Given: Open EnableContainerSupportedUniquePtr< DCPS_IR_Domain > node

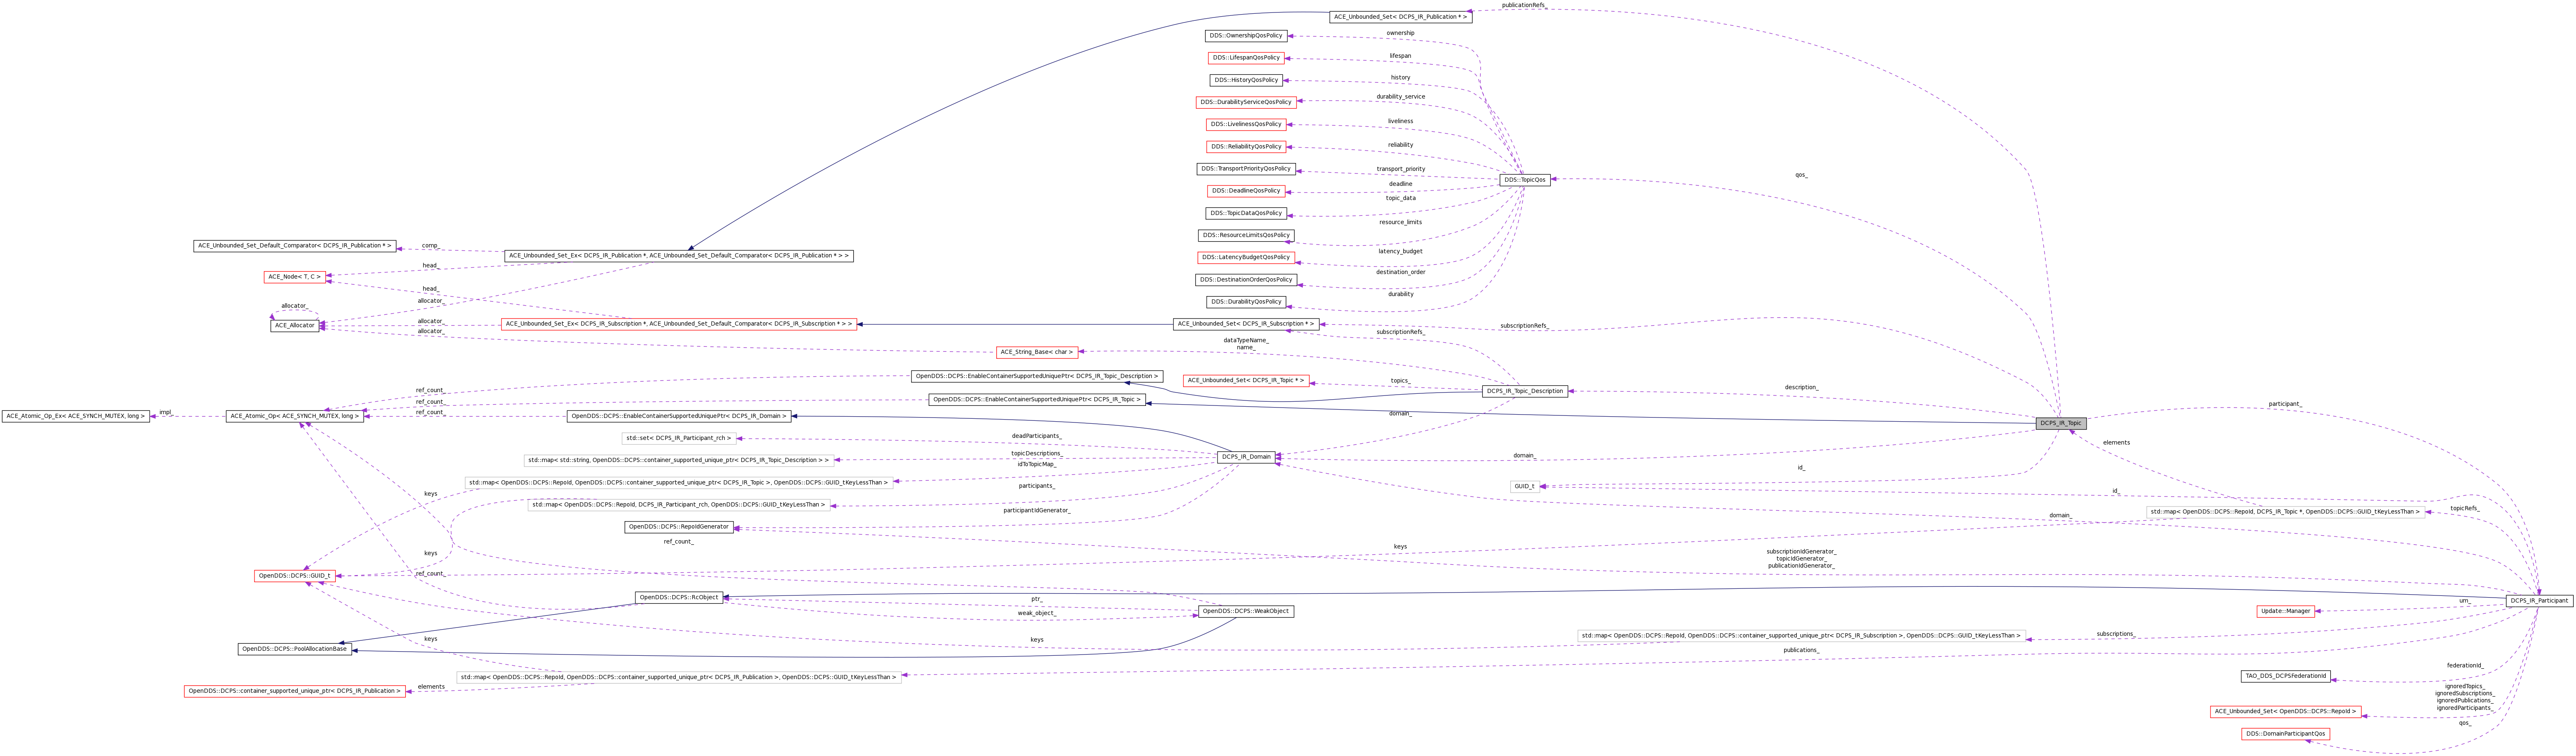Looking at the screenshot, I should 679,416.
